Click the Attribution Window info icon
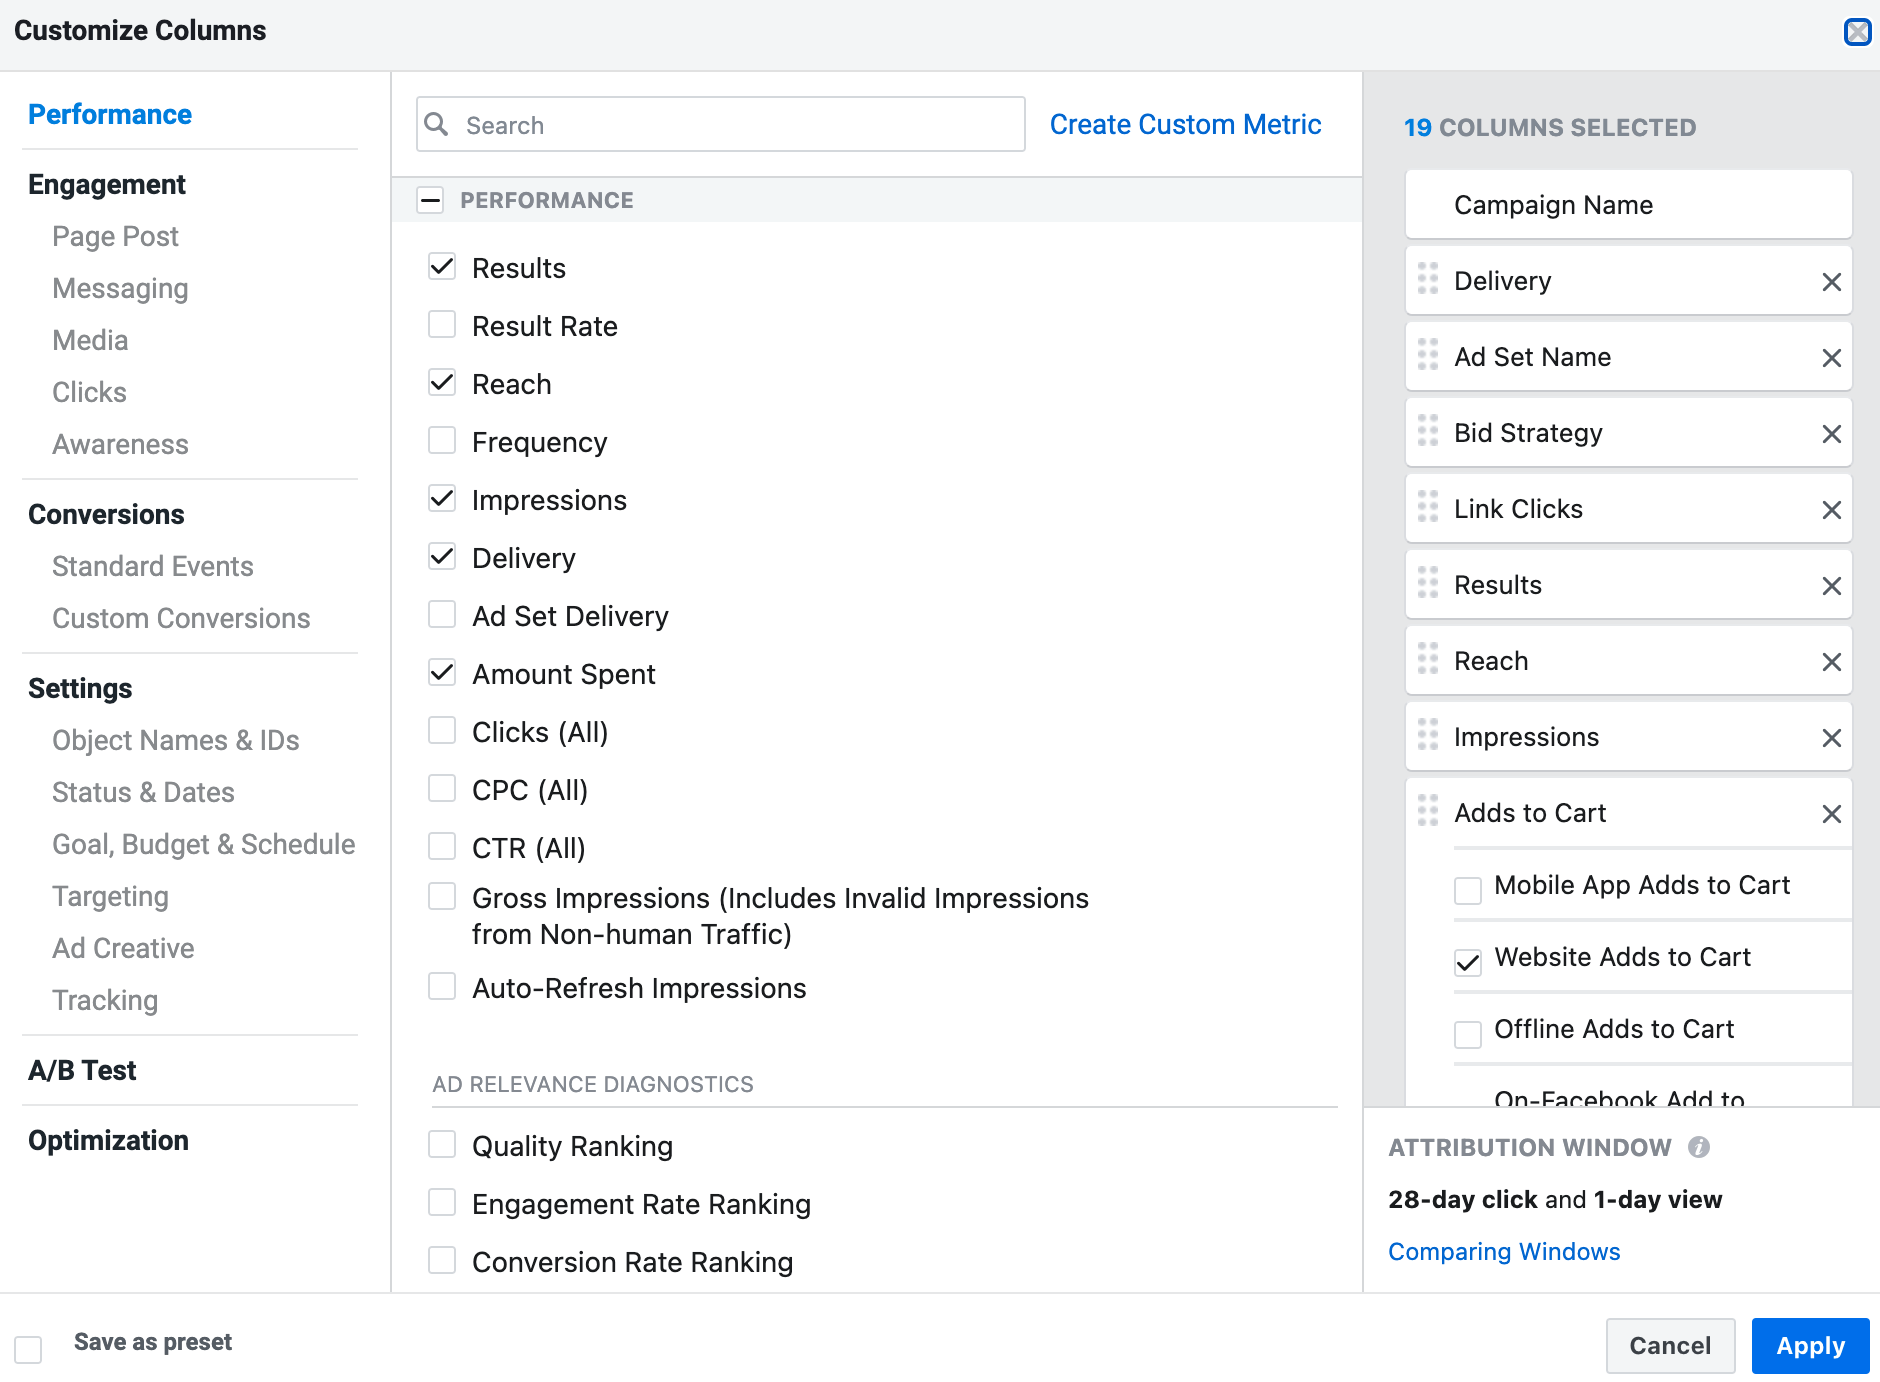The width and height of the screenshot is (1880, 1382). pos(1698,1147)
